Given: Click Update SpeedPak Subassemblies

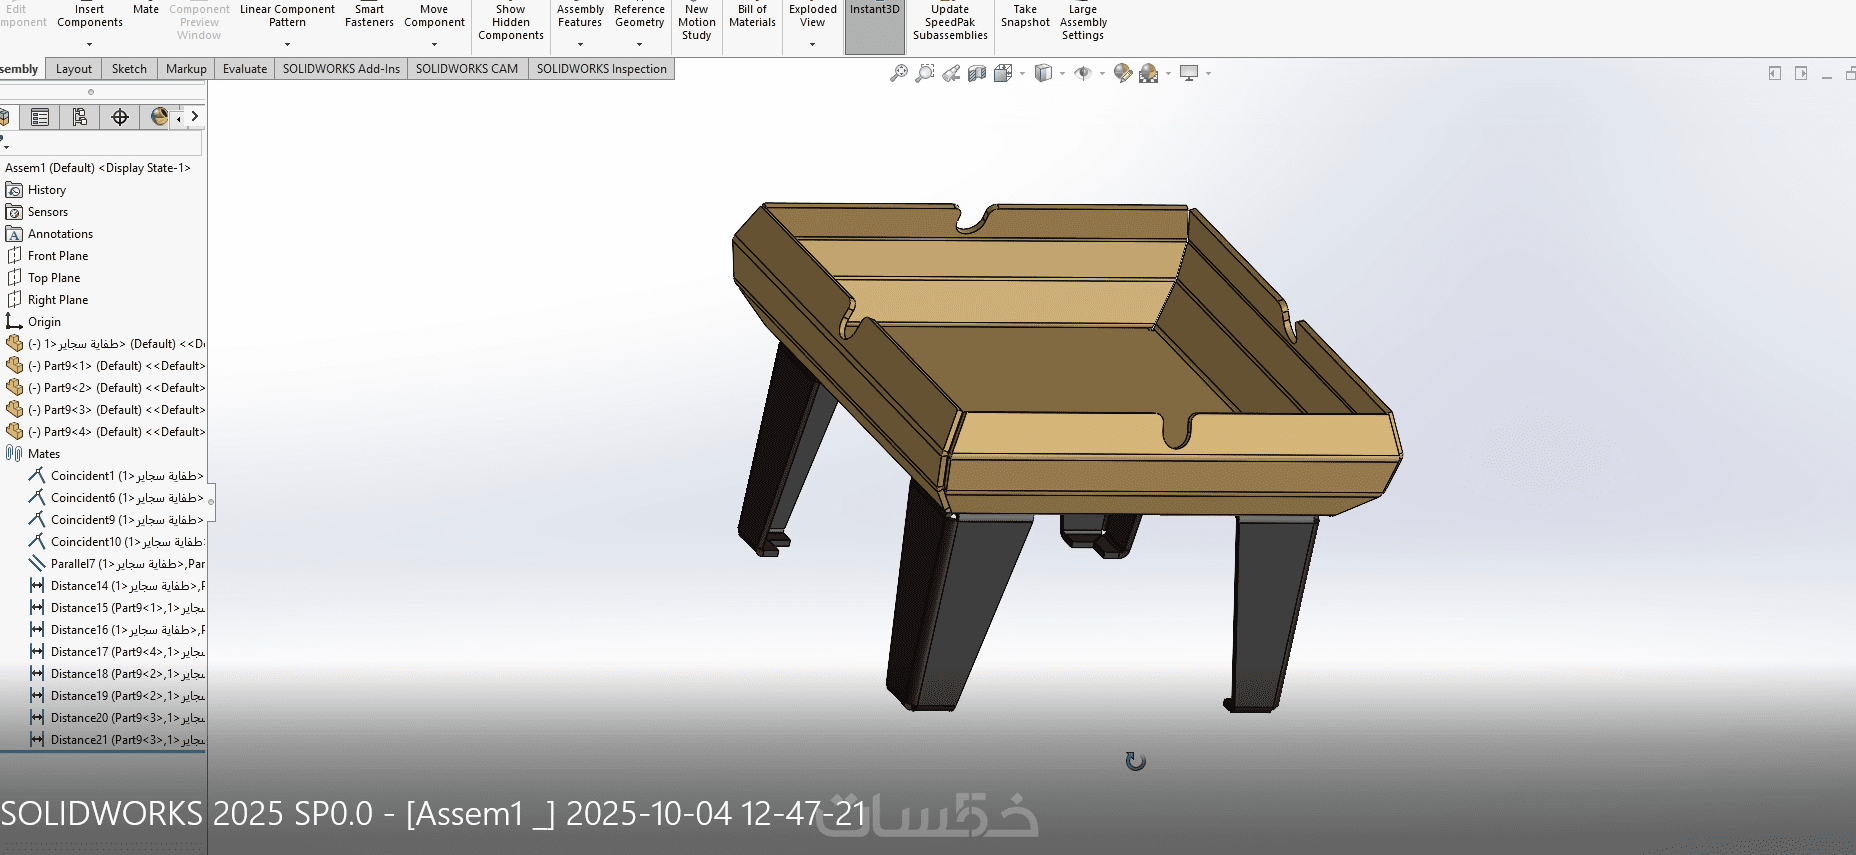Looking at the screenshot, I should tap(950, 22).
